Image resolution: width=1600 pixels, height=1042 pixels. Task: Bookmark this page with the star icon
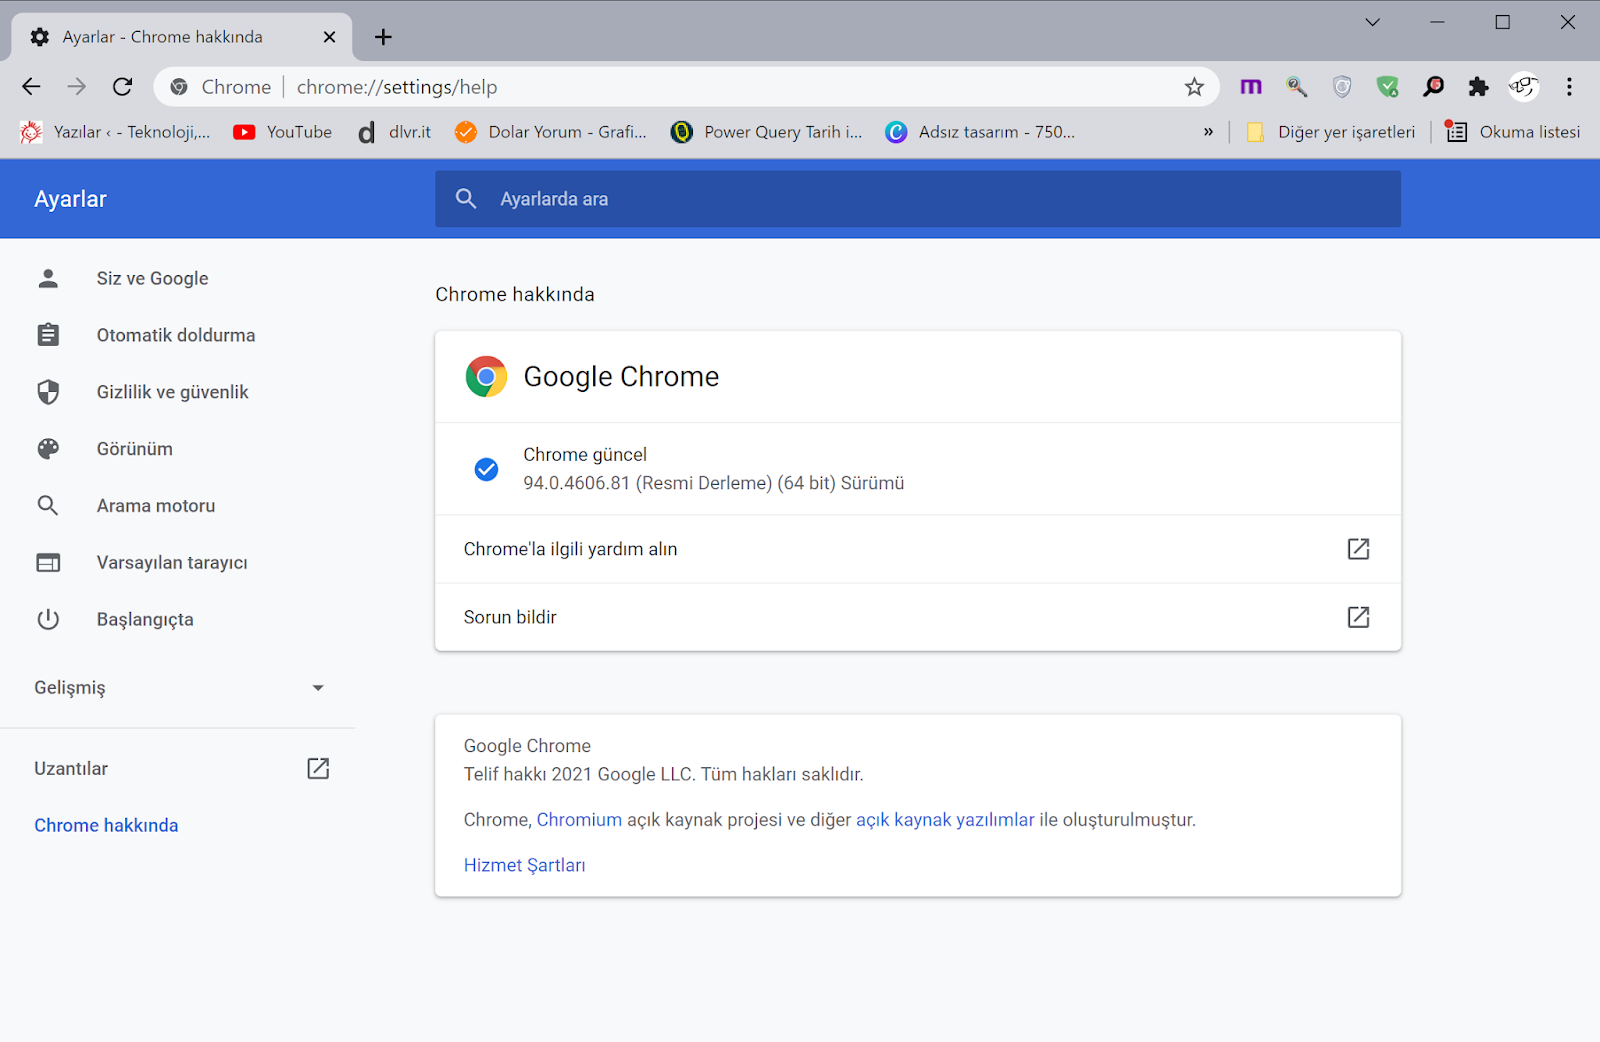coord(1194,87)
